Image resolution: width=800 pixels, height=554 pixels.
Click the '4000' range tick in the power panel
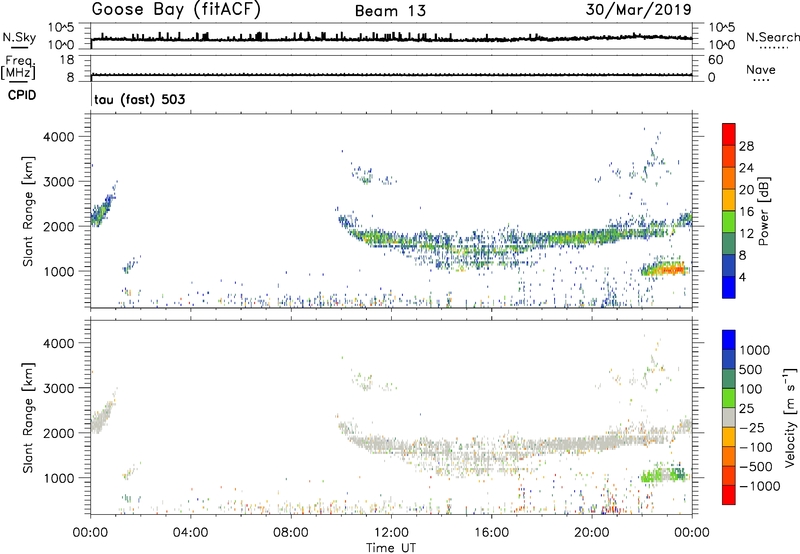[59, 137]
